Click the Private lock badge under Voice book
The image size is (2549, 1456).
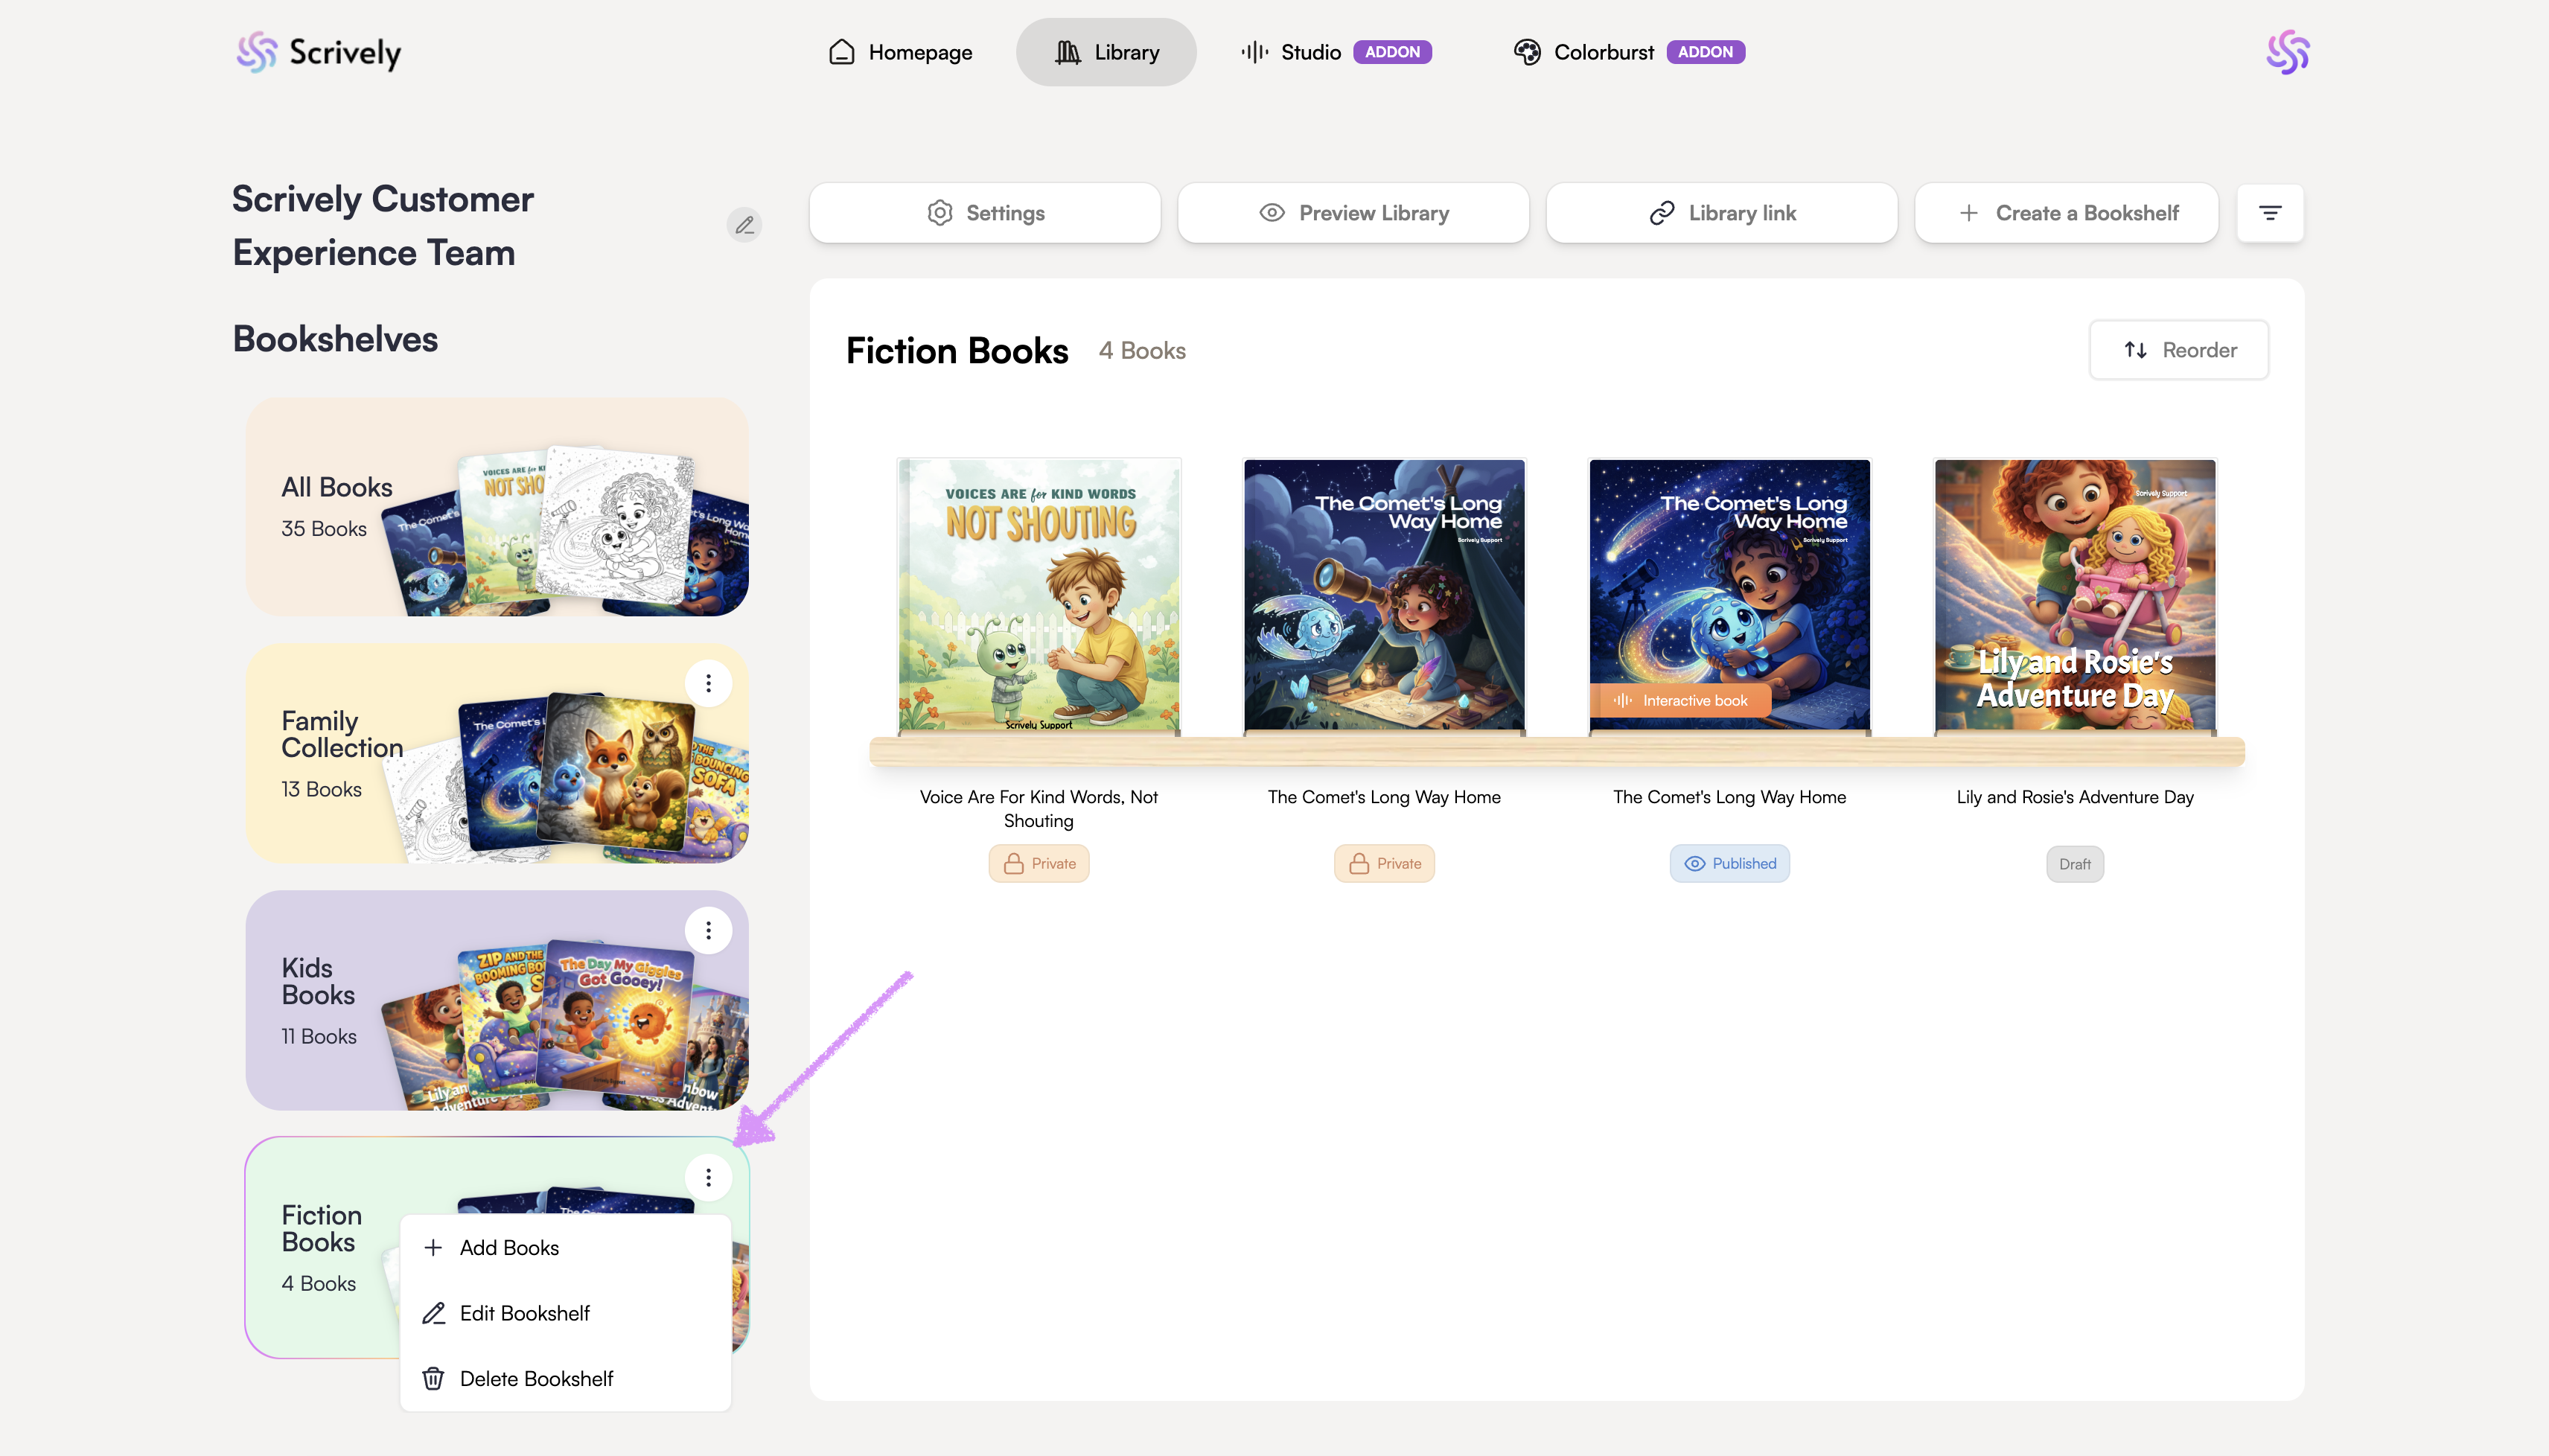point(1038,863)
